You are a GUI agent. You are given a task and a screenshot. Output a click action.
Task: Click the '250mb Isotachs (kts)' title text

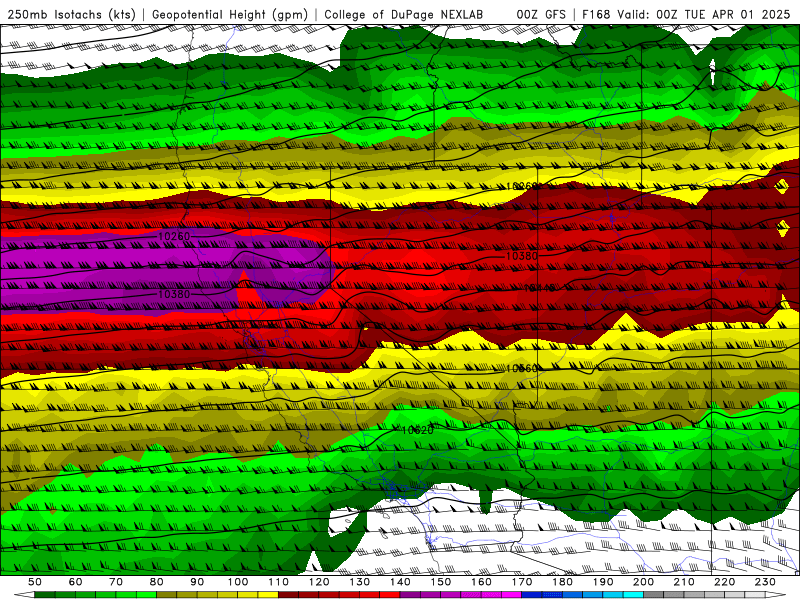coord(71,14)
